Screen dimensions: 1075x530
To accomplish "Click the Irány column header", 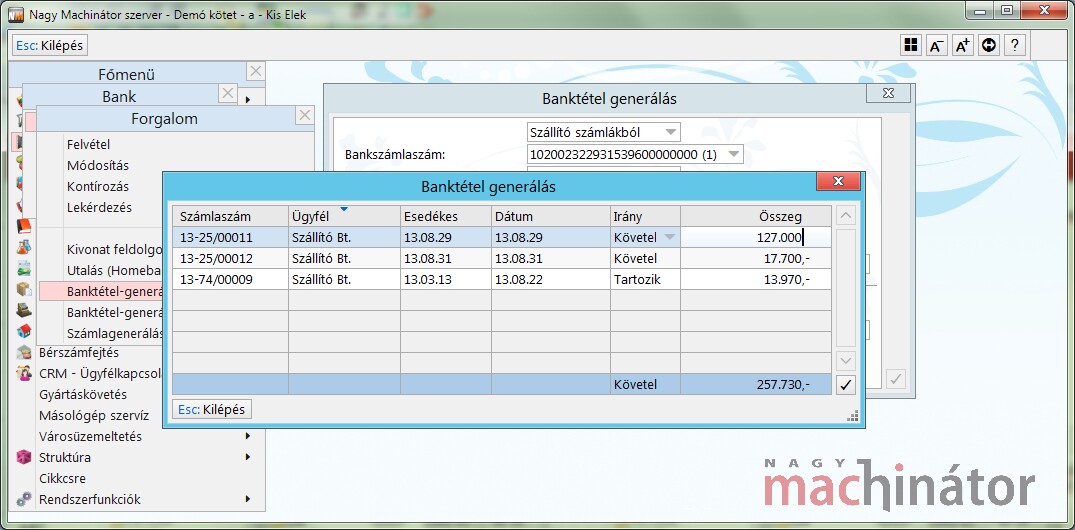I will [645, 216].
